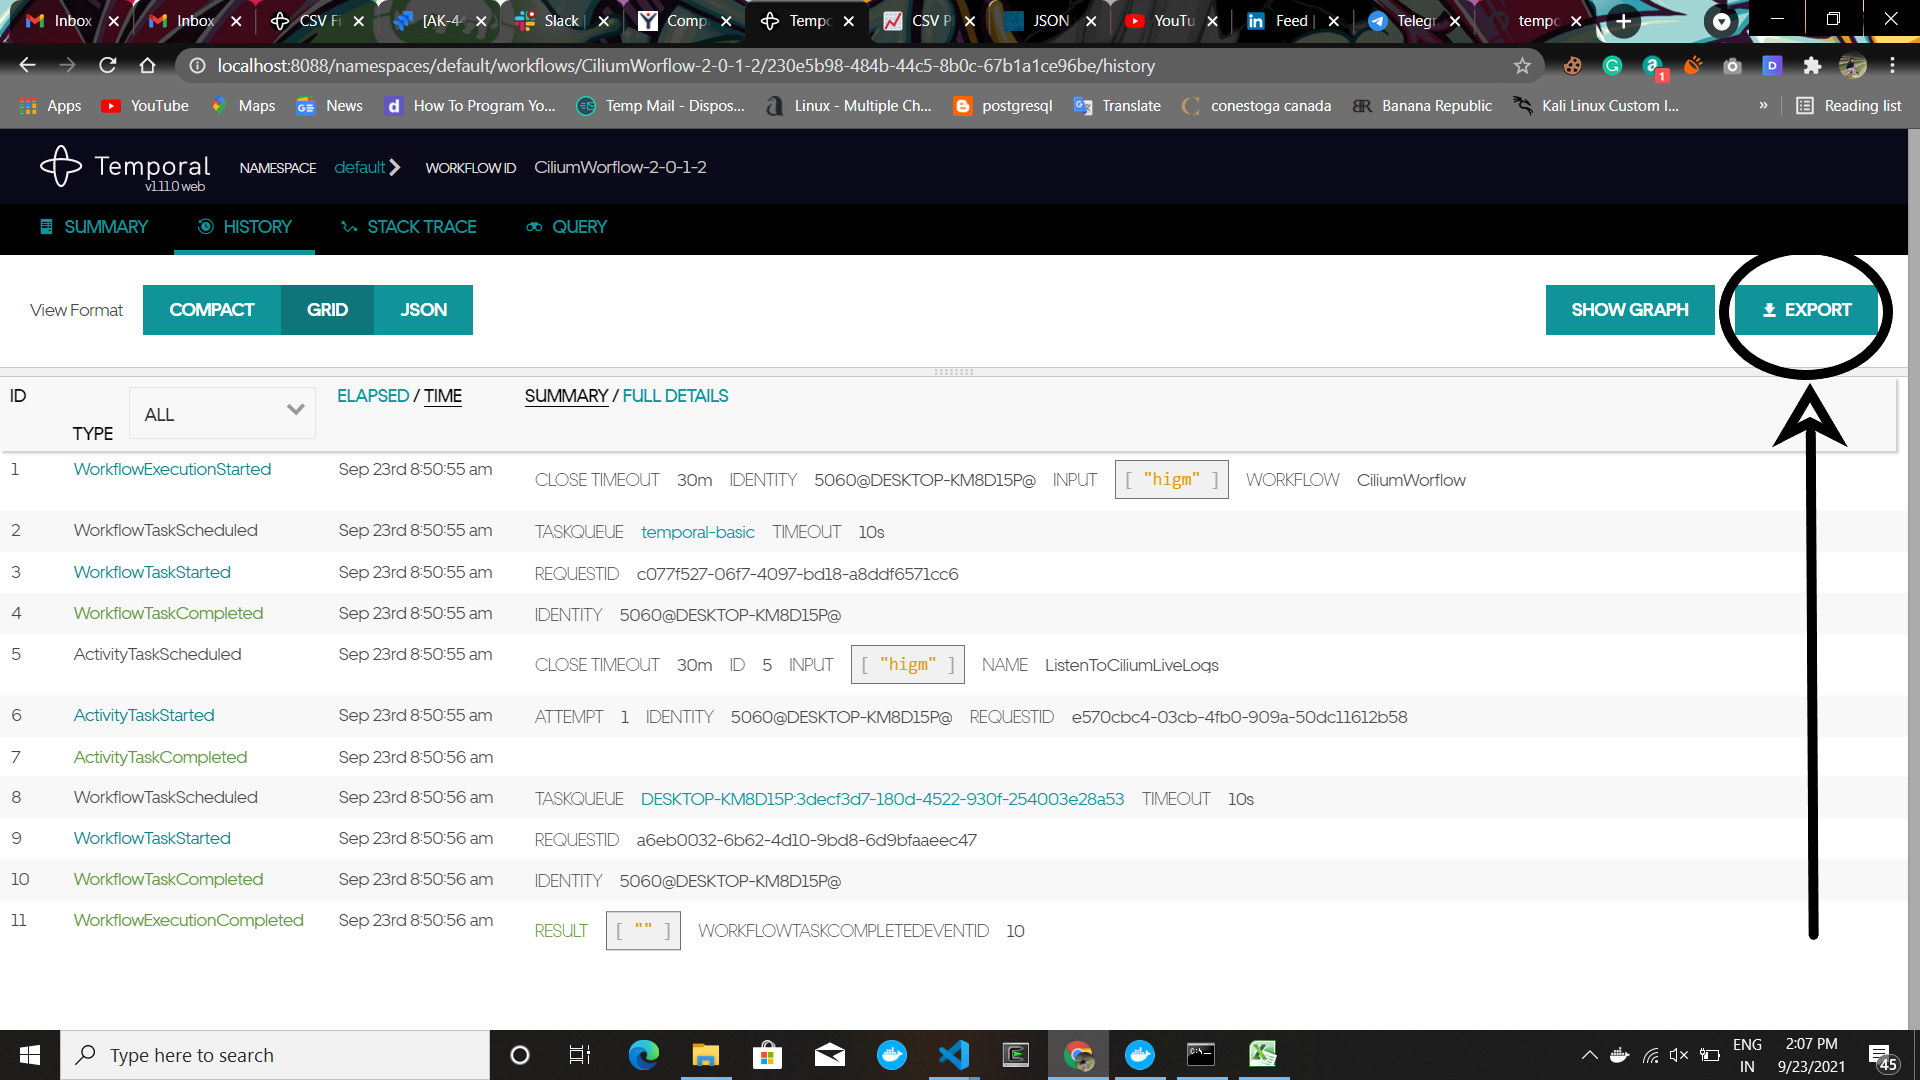Open Visual Studio Code from taskbar
This screenshot has height=1080, width=1920.
[954, 1055]
